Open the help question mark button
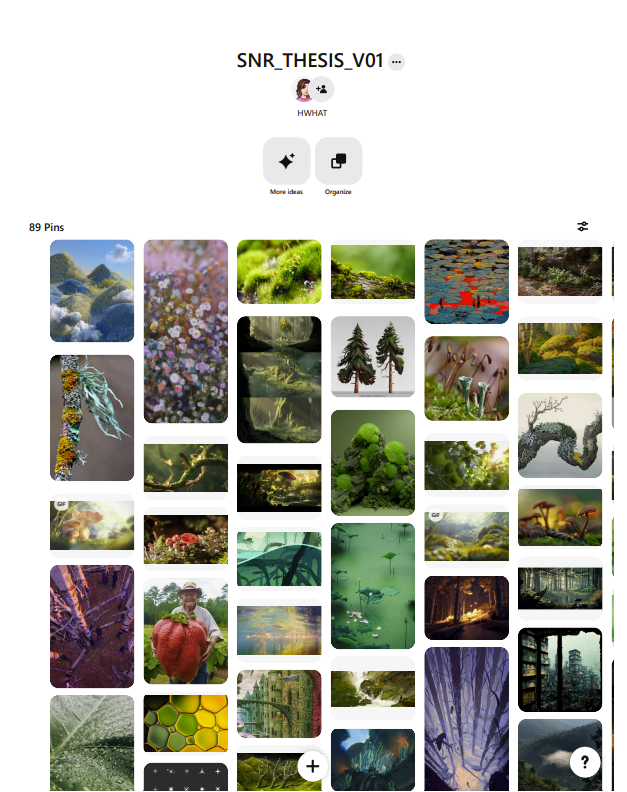 pyautogui.click(x=585, y=762)
